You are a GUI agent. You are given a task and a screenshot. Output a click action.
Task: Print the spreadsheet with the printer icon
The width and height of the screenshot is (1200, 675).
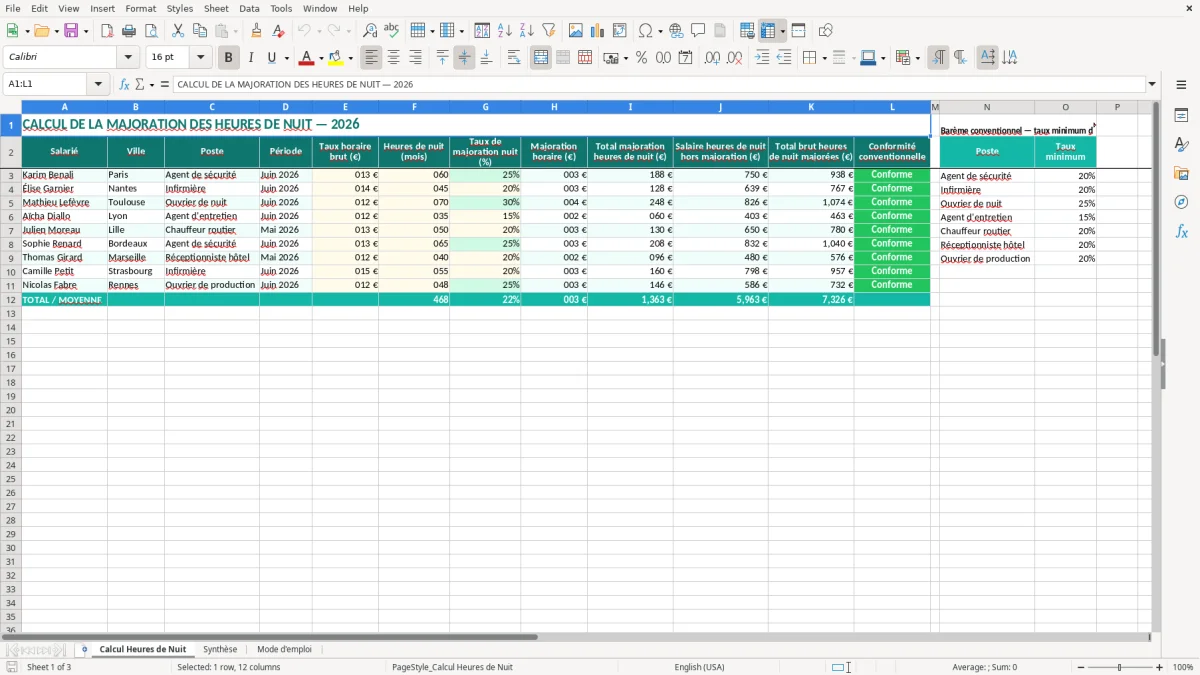coord(129,31)
